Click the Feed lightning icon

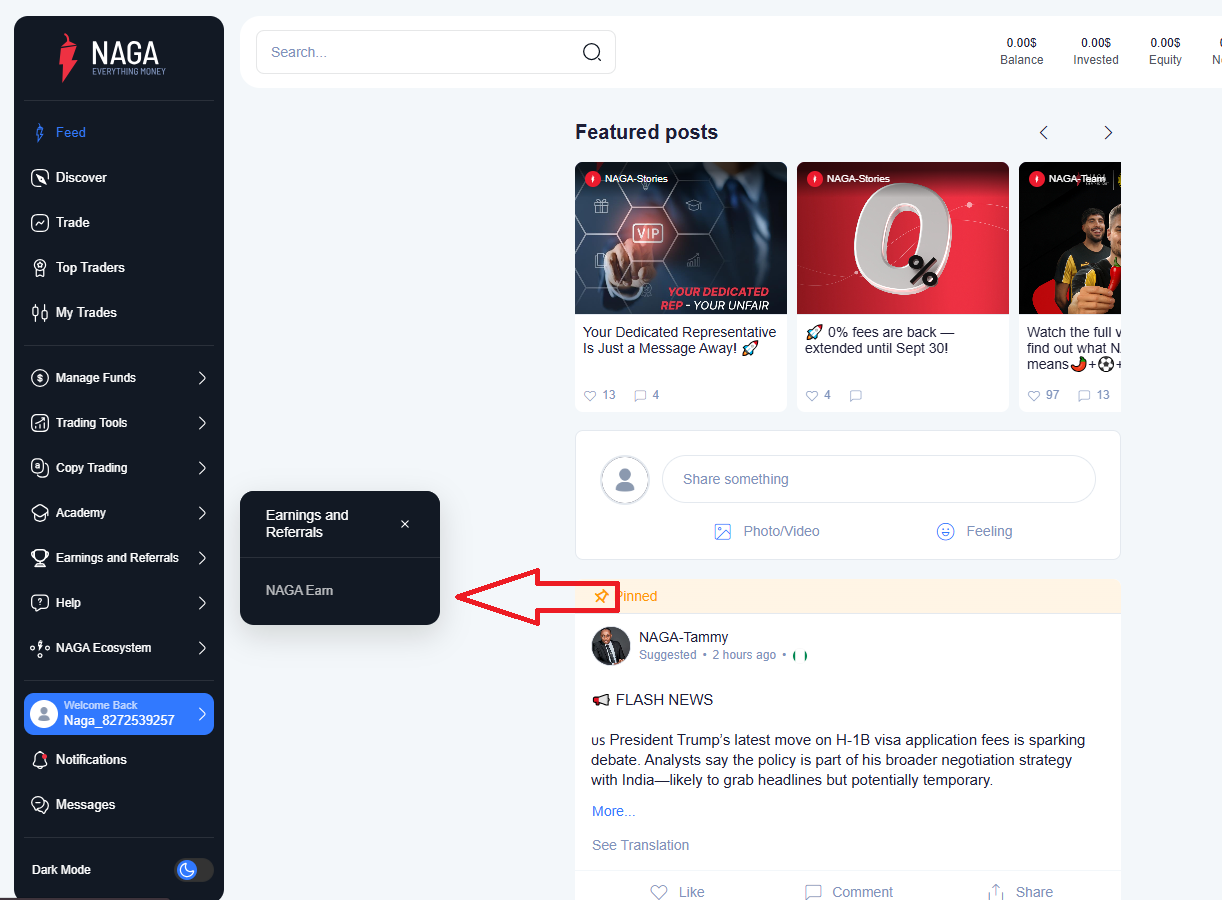40,132
